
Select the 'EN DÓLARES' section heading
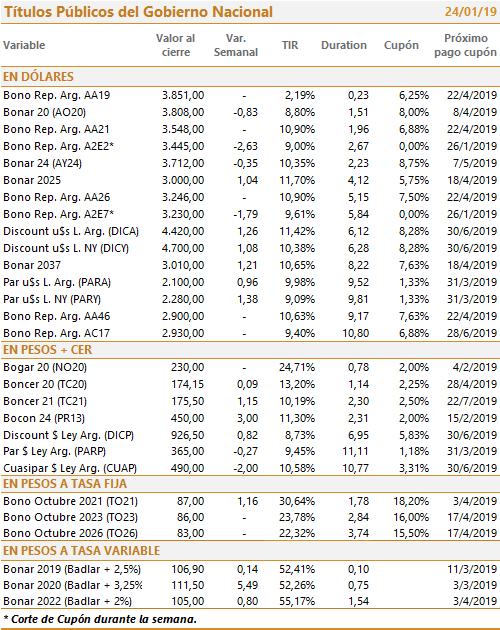(39, 76)
